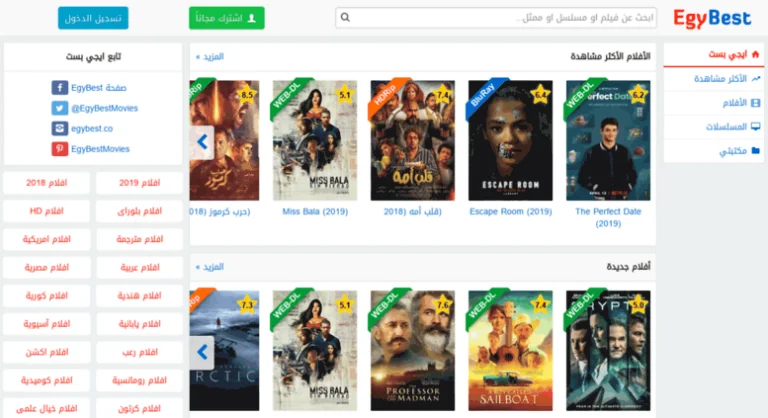The height and width of the screenshot is (418, 768).
Task: Click the افلام مصرية category button
Action: pos(47,268)
